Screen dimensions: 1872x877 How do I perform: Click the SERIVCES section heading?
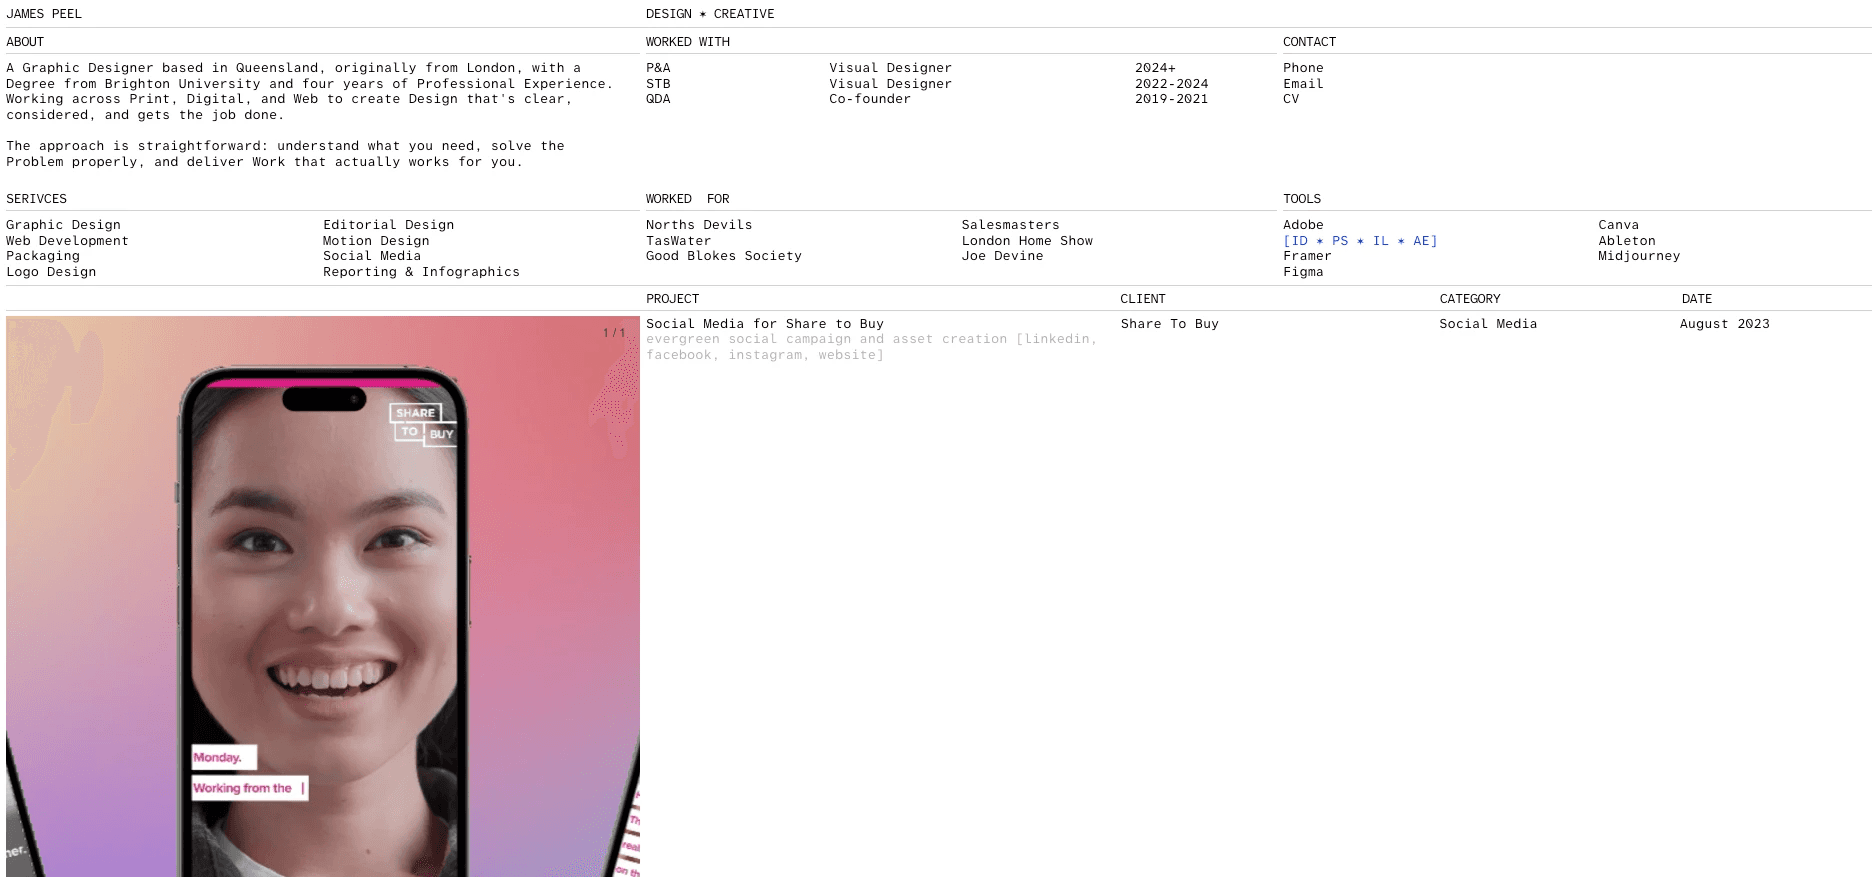36,199
